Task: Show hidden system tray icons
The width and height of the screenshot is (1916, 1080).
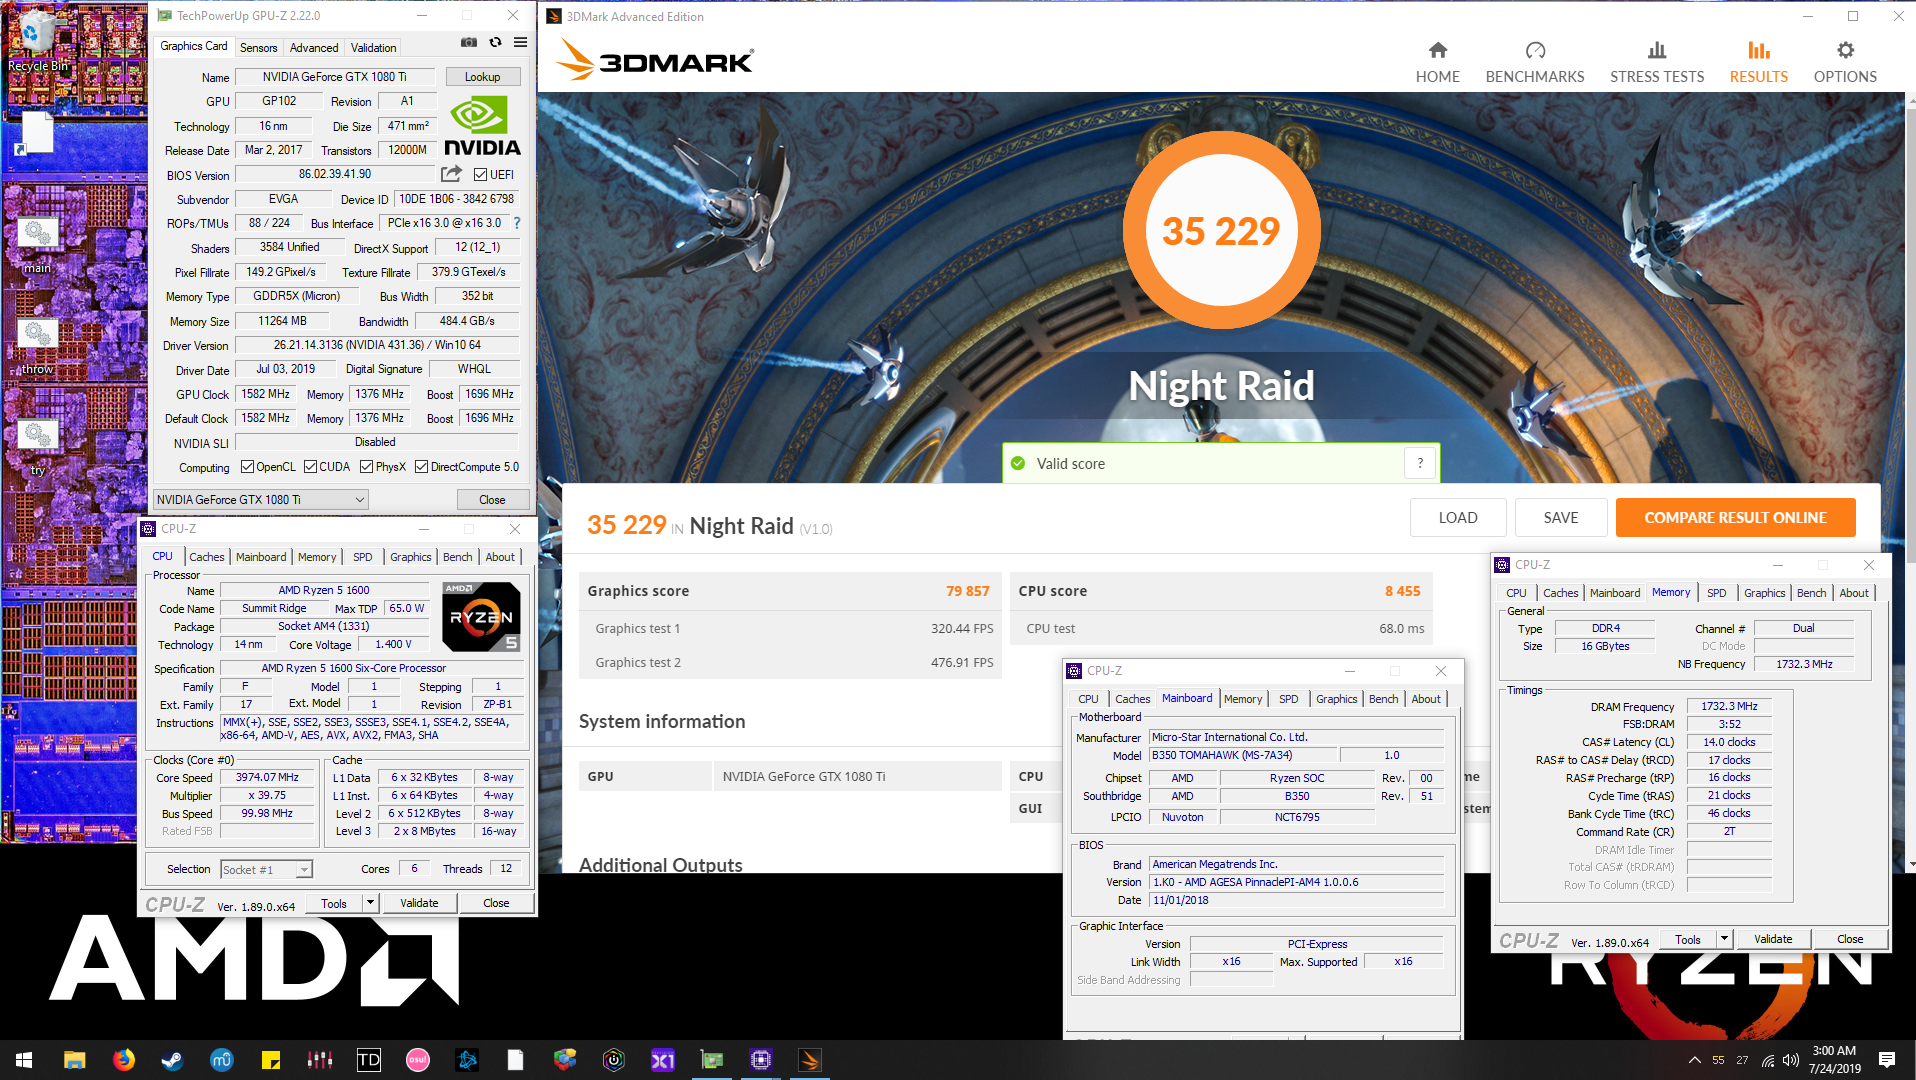Action: click(x=1694, y=1060)
